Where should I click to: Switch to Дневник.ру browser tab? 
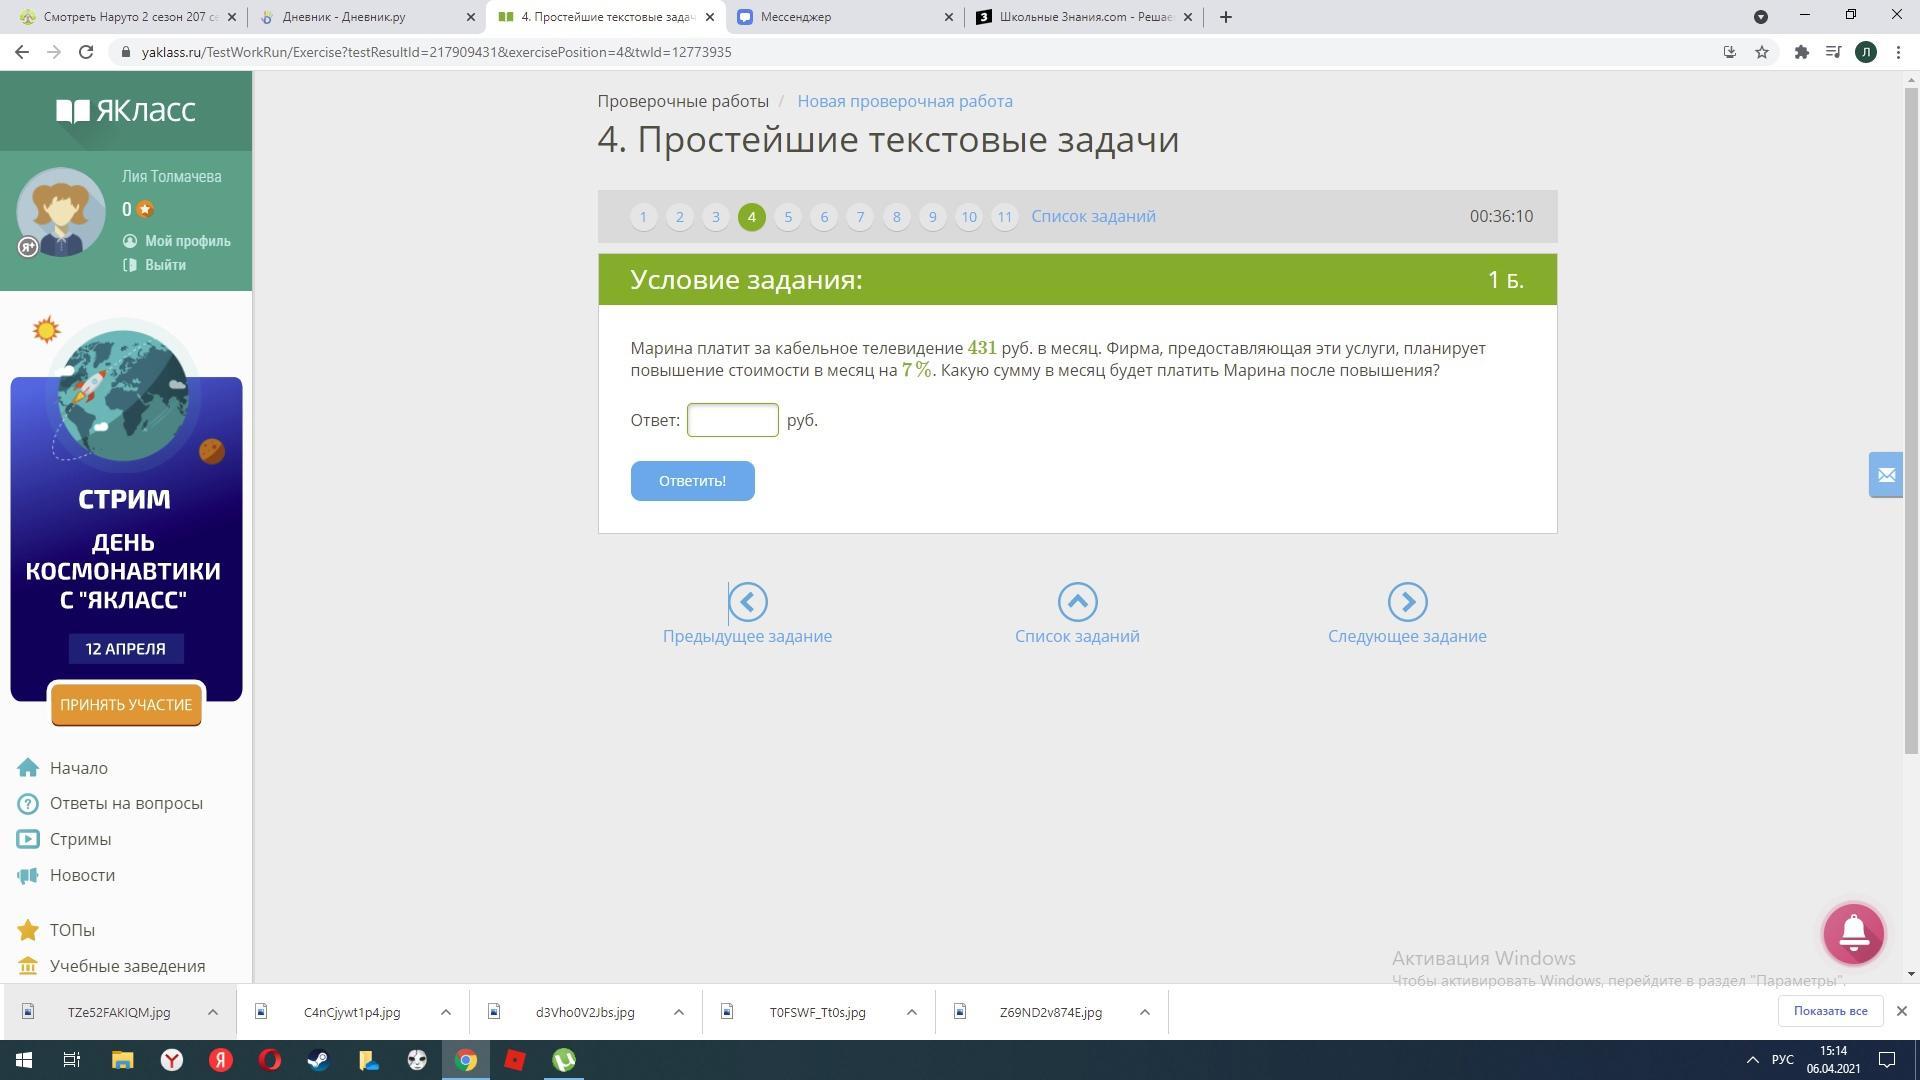click(x=357, y=17)
